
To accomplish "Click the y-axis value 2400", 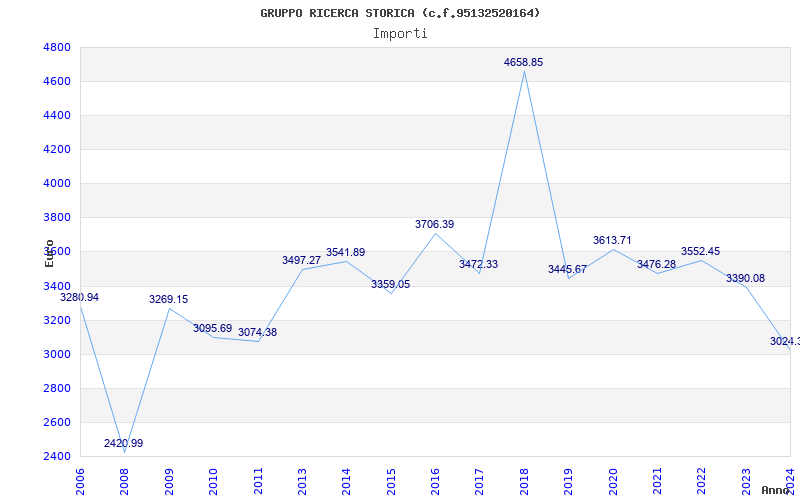I will pos(55,456).
